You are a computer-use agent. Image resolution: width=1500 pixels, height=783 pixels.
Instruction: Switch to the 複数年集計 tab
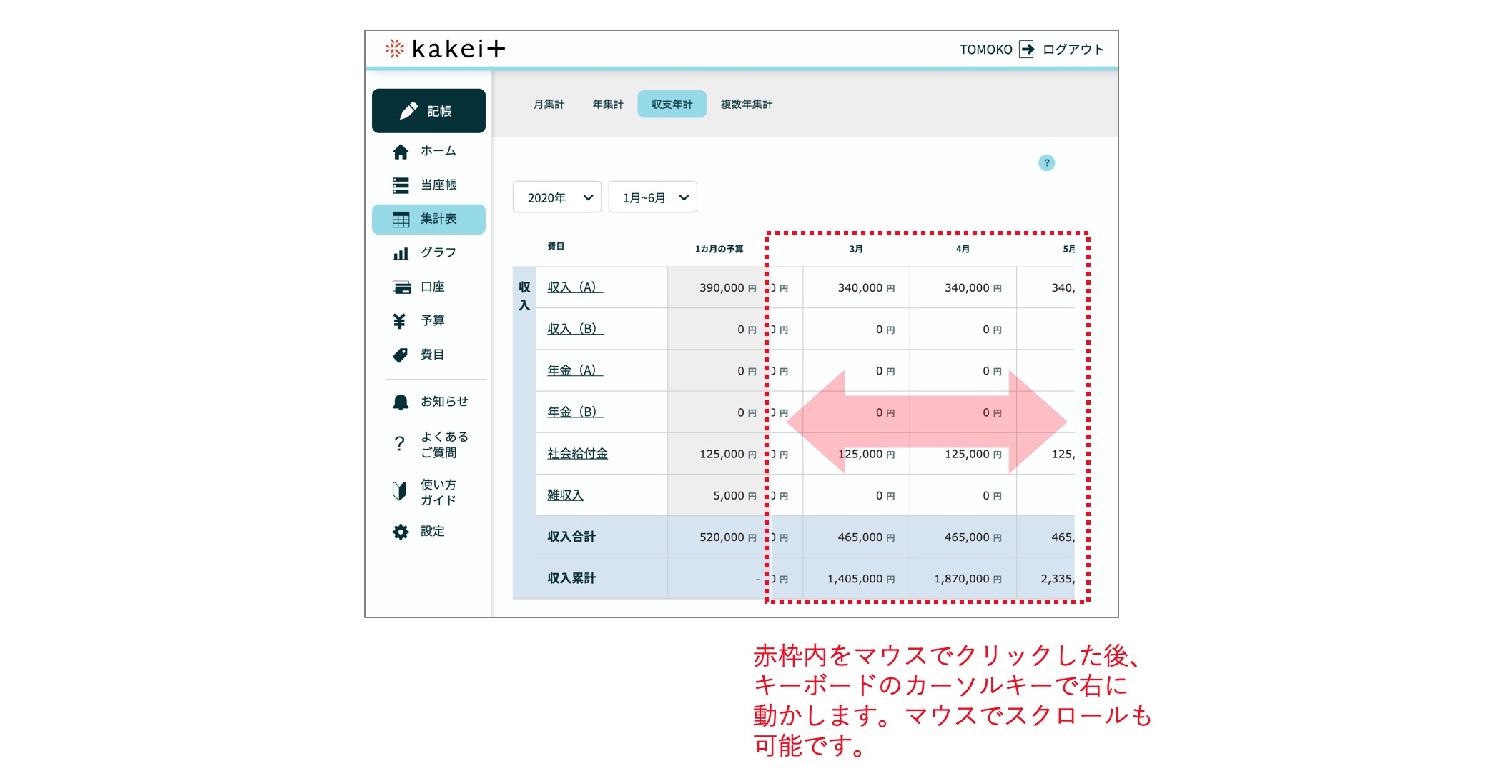point(746,105)
